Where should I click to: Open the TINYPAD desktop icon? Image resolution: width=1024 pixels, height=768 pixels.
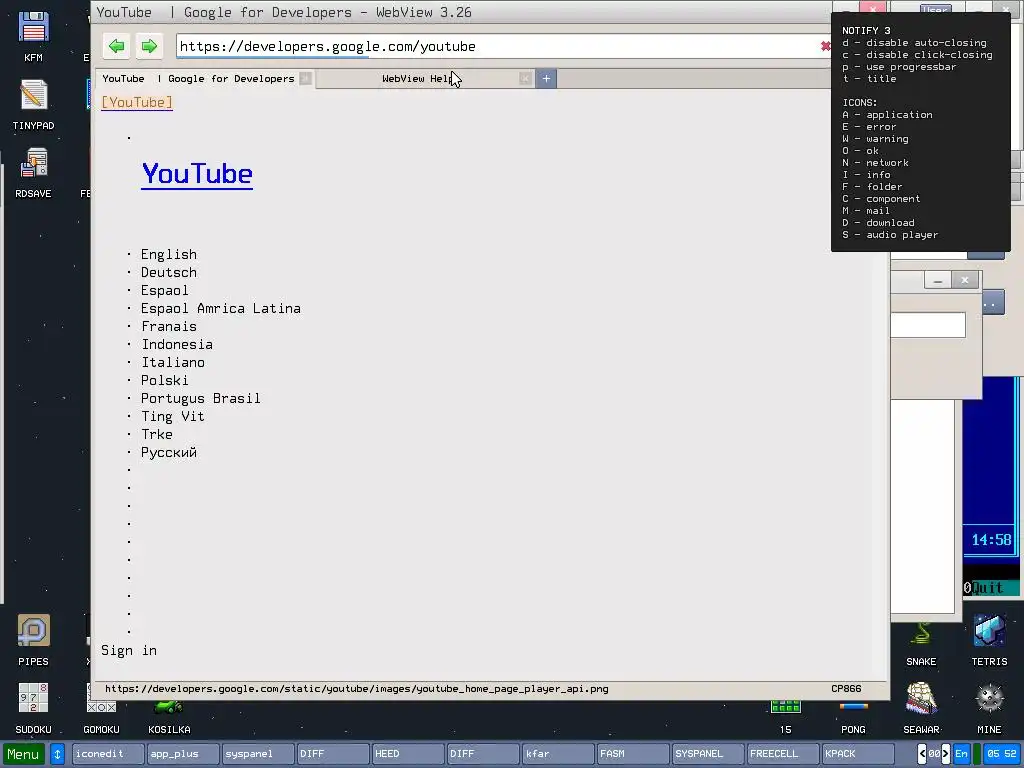point(33,104)
